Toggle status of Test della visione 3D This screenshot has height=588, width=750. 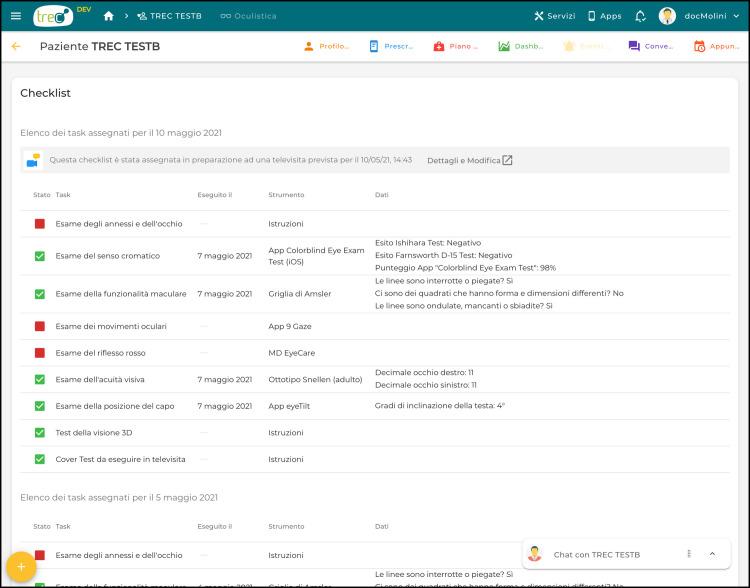pos(40,433)
